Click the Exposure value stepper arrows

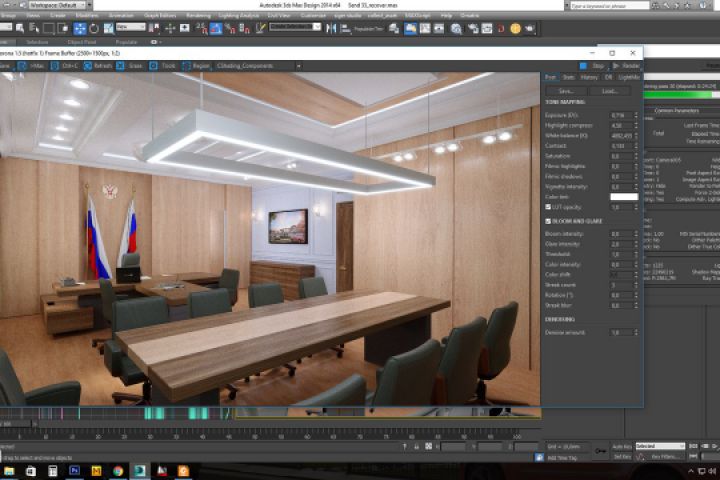coord(636,115)
